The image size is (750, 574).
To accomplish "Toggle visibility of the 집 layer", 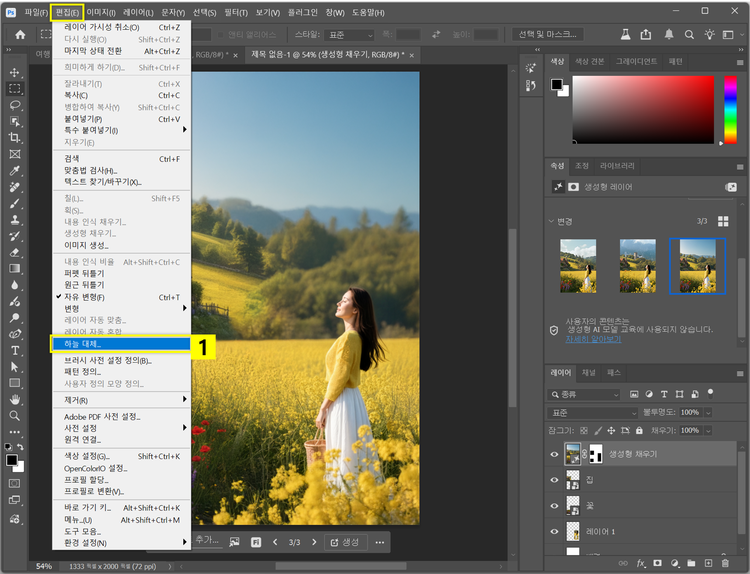I will (x=555, y=480).
